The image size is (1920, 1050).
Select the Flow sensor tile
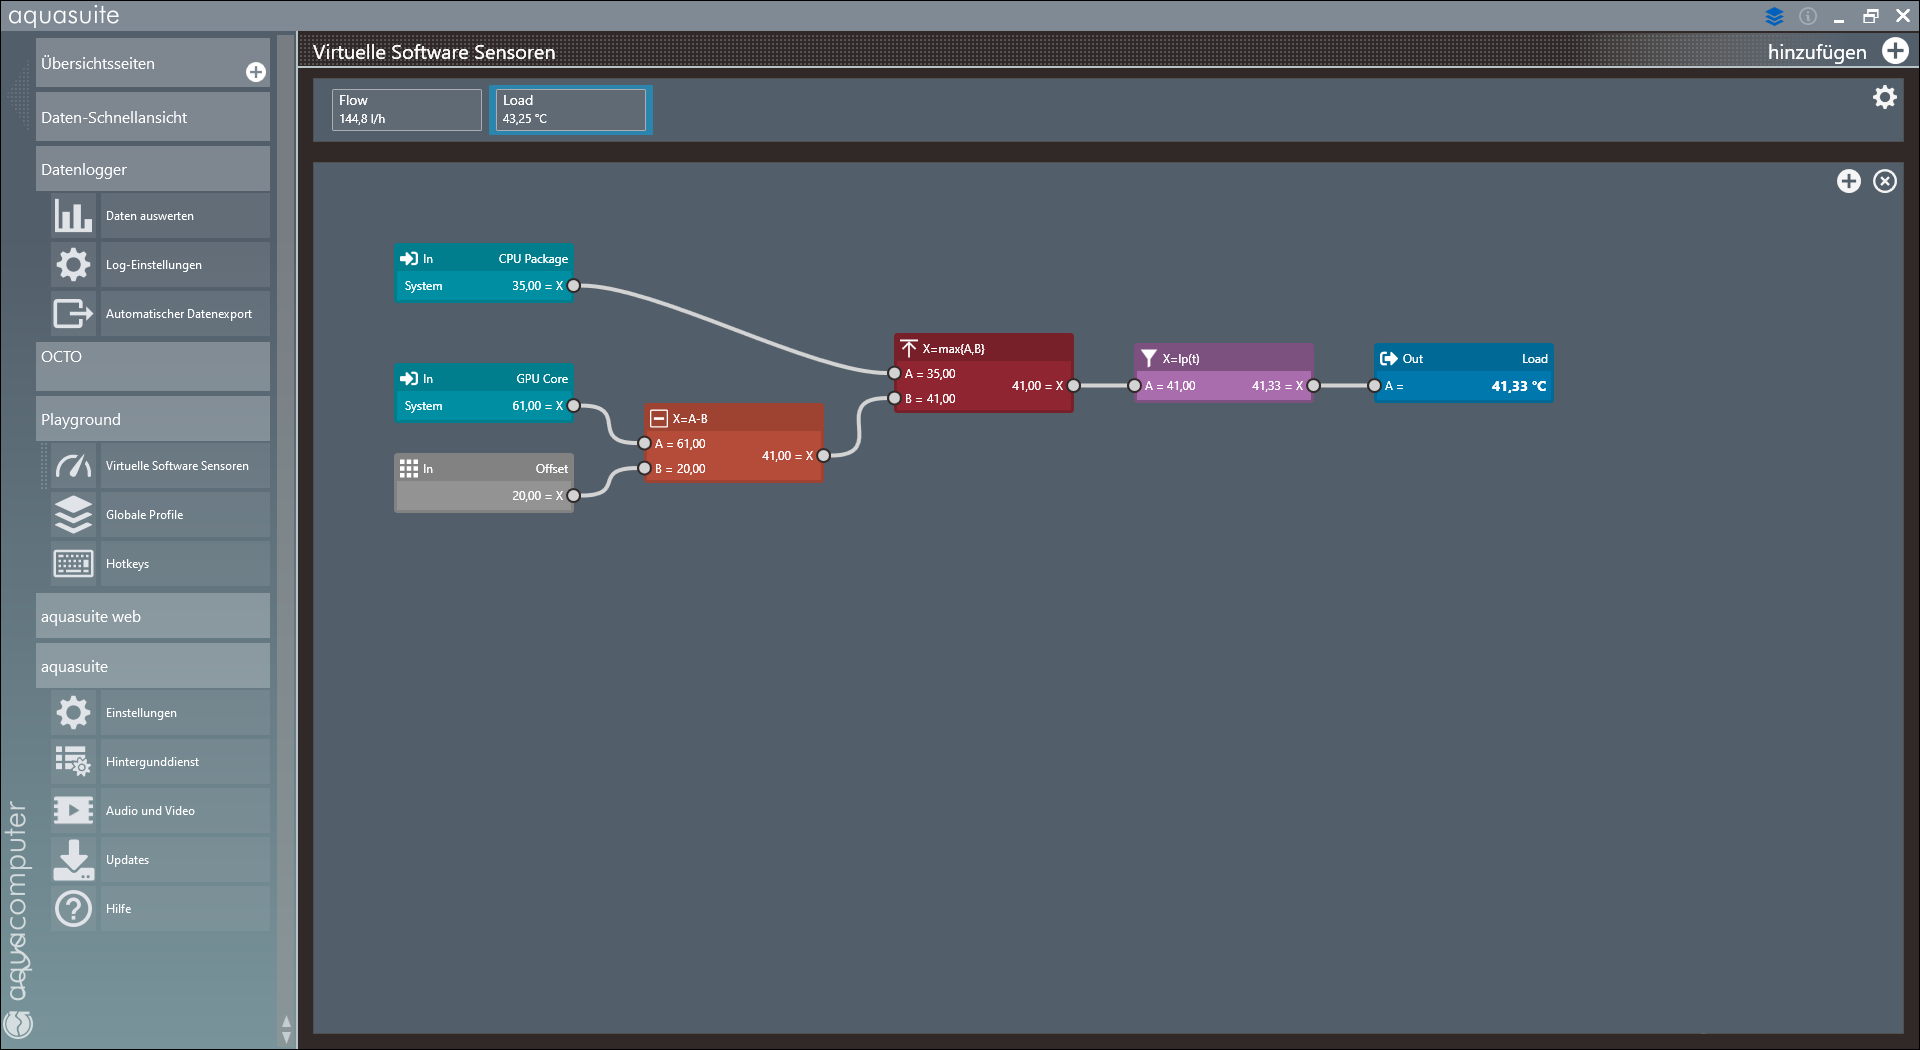tap(407, 109)
